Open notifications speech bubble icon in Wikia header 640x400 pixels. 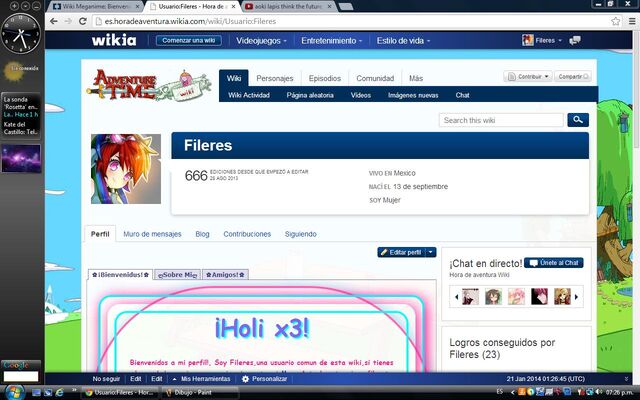575,40
